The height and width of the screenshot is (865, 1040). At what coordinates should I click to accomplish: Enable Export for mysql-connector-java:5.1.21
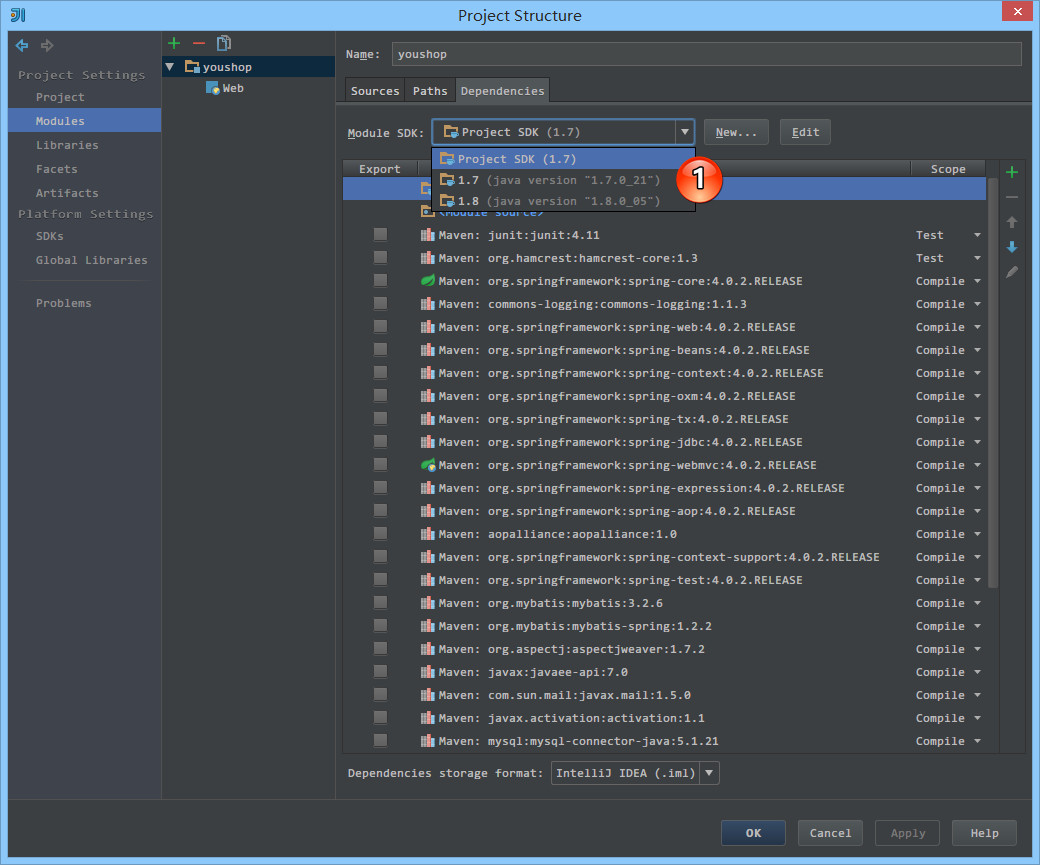380,741
